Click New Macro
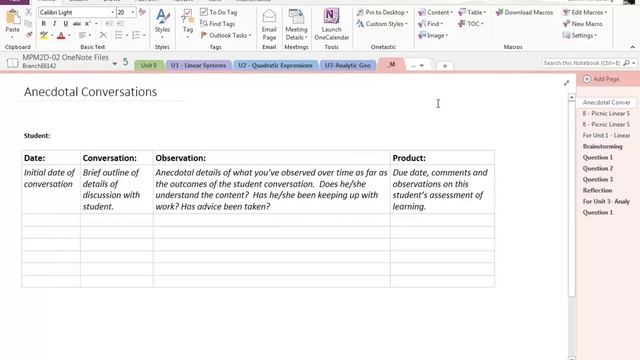Viewport: 640px width, 360px height. [x=582, y=24]
